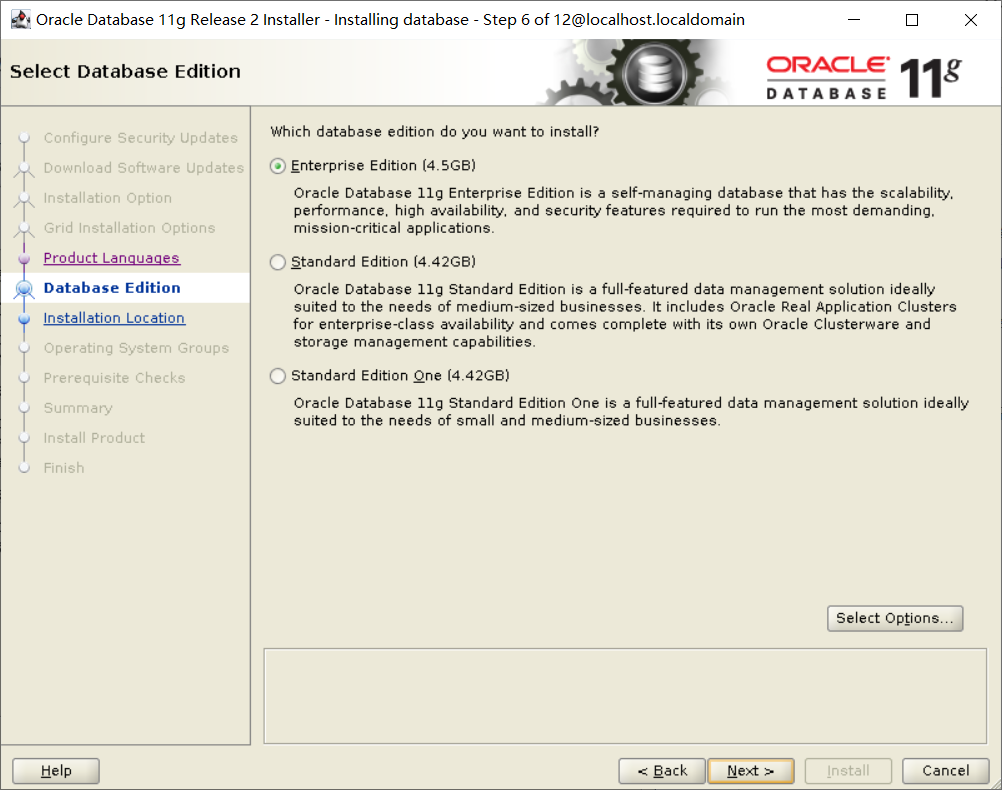The width and height of the screenshot is (1002, 790).
Task: Proceed with the Next button
Action: tap(751, 771)
